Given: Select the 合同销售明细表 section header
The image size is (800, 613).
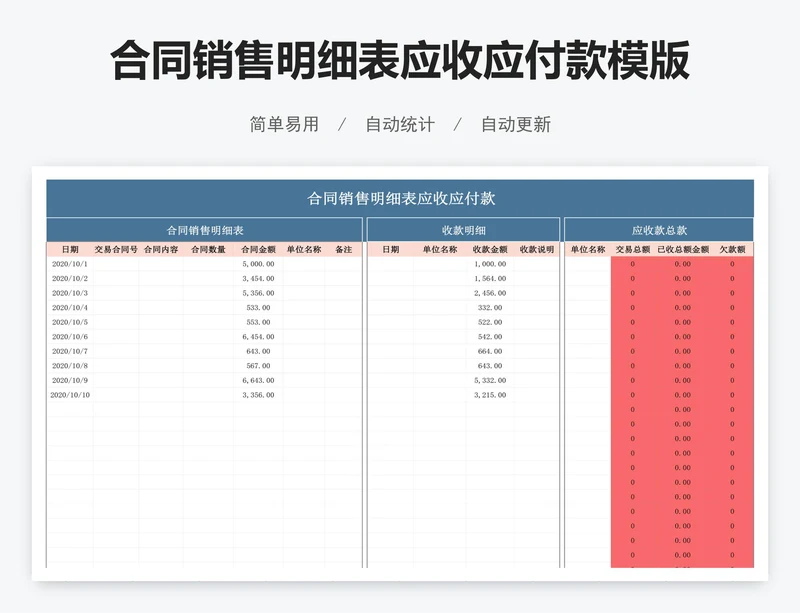Looking at the screenshot, I should coord(204,230).
